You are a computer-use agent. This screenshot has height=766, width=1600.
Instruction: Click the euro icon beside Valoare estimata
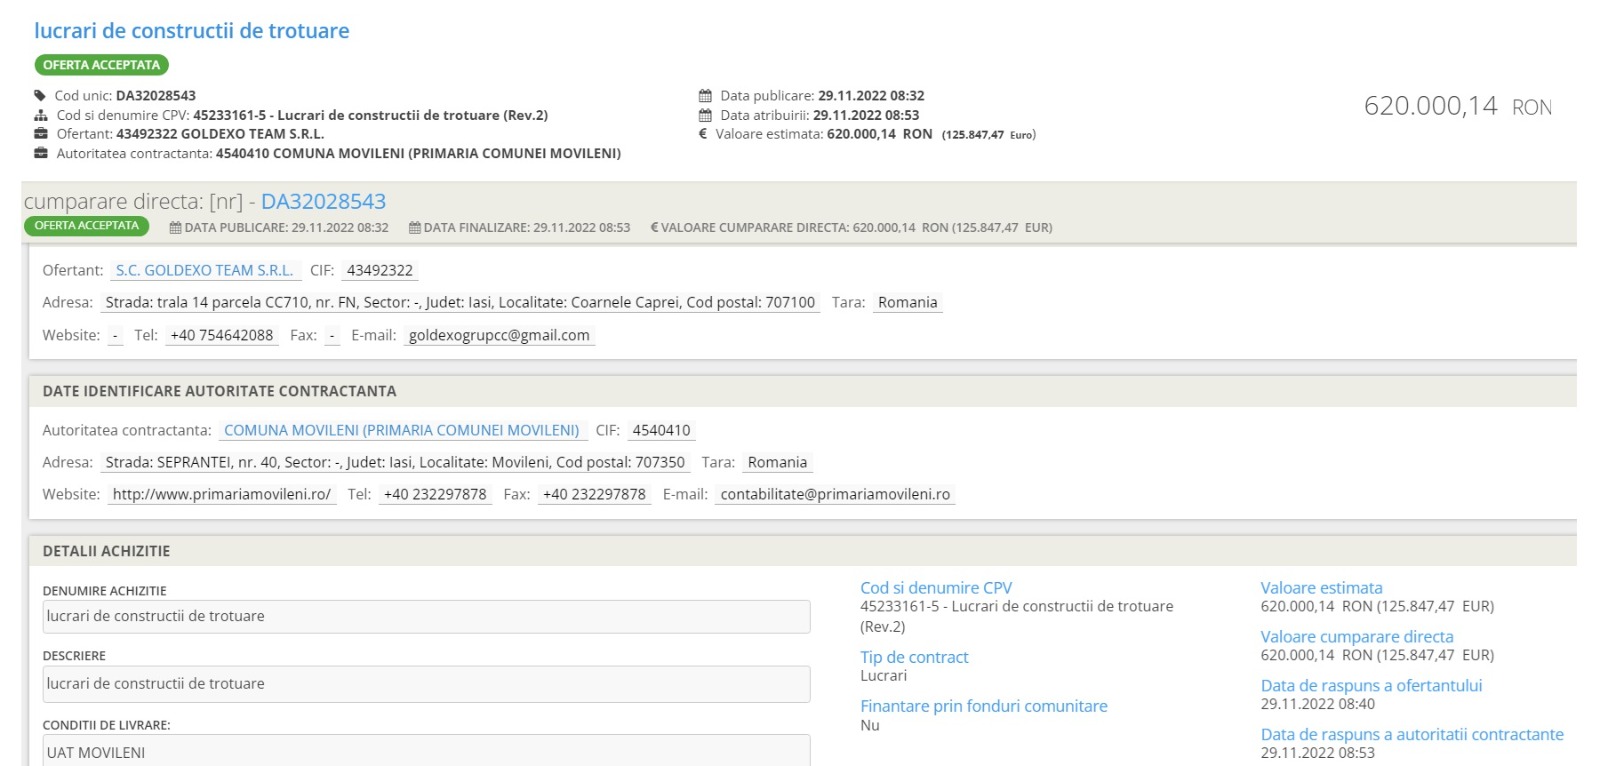703,134
